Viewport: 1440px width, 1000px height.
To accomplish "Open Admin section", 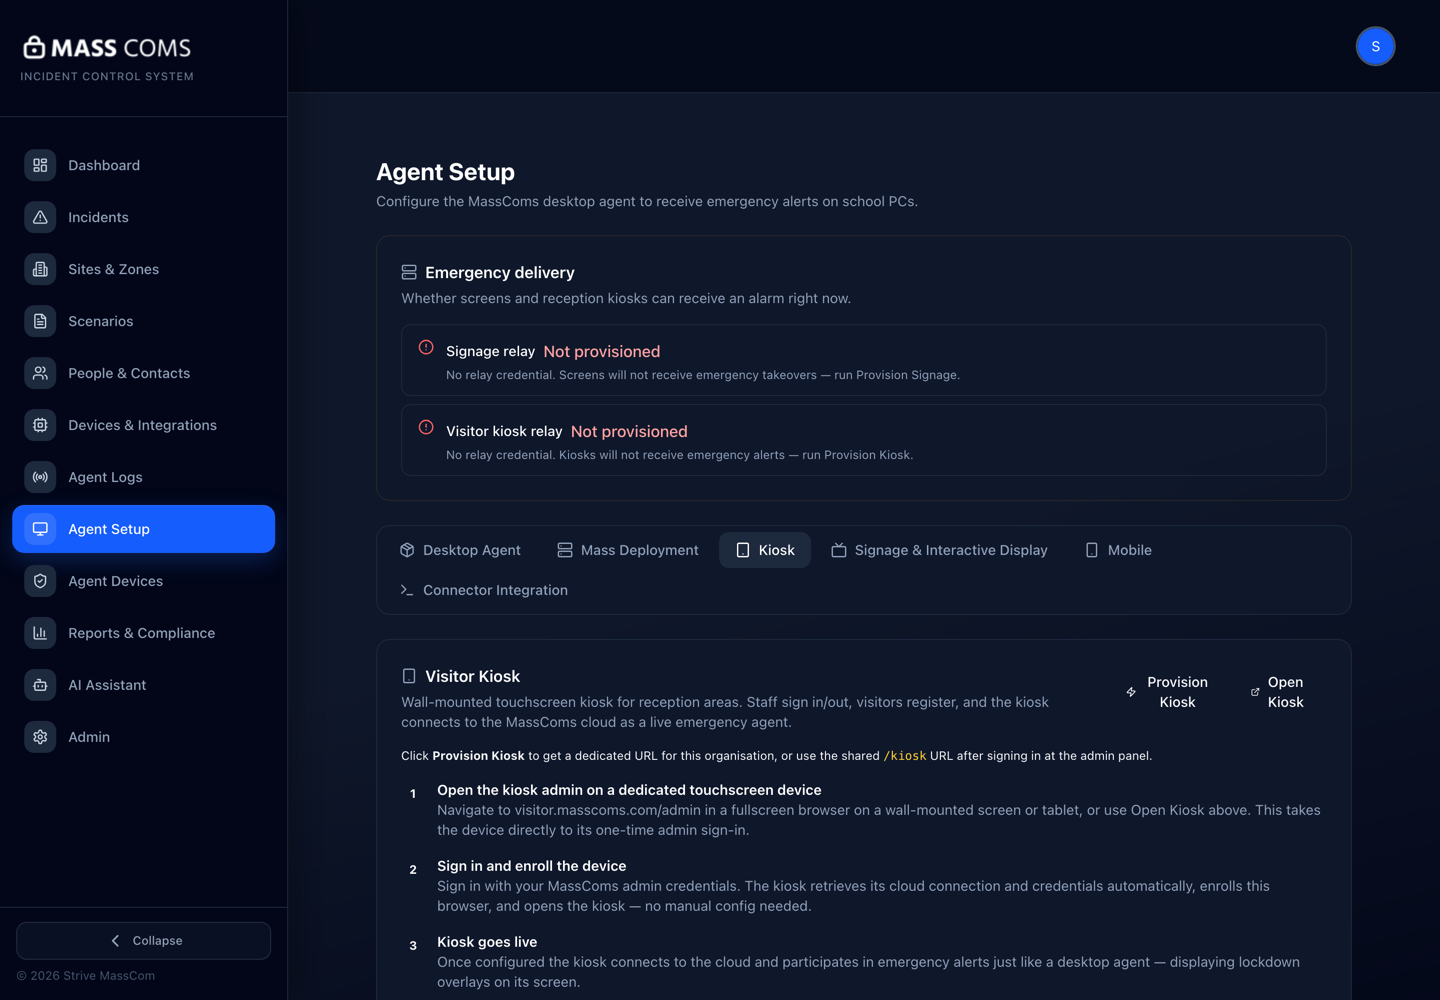I will coord(143,737).
